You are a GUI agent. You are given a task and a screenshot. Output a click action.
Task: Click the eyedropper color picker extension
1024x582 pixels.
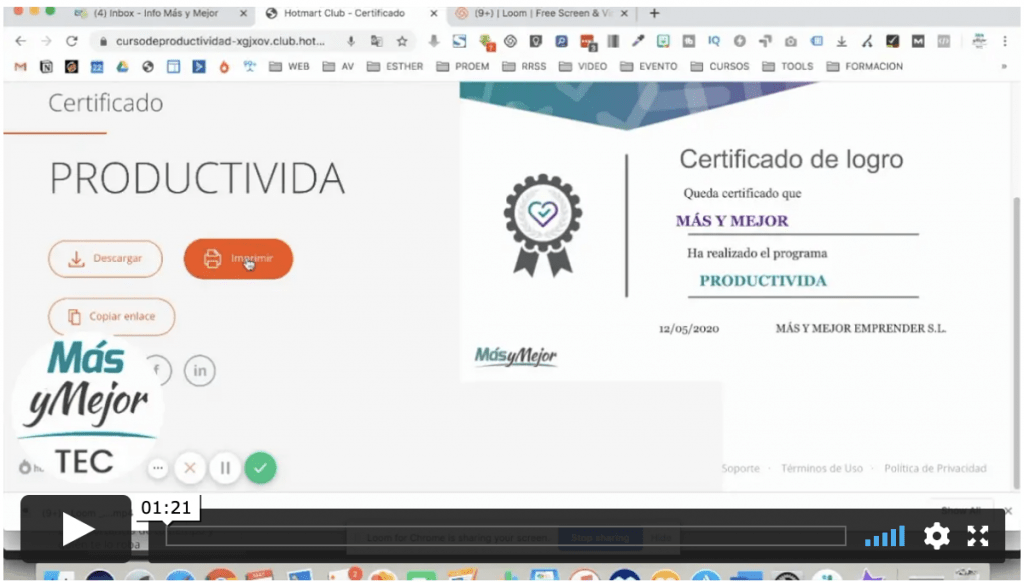click(638, 41)
